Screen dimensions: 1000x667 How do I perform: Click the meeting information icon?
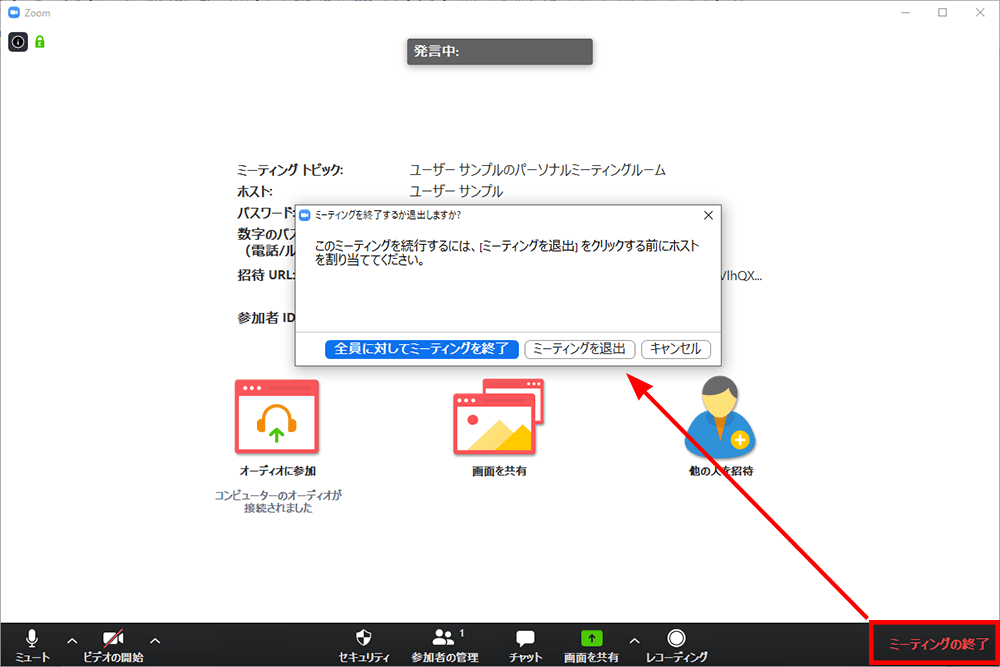[x=18, y=42]
